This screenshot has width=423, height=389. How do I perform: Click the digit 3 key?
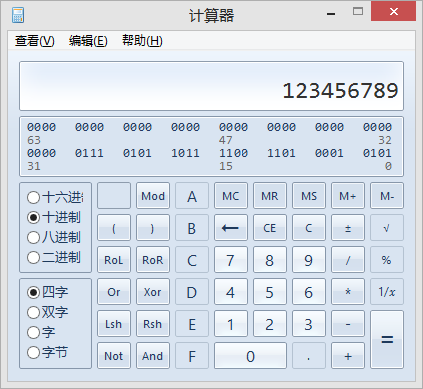(309, 324)
